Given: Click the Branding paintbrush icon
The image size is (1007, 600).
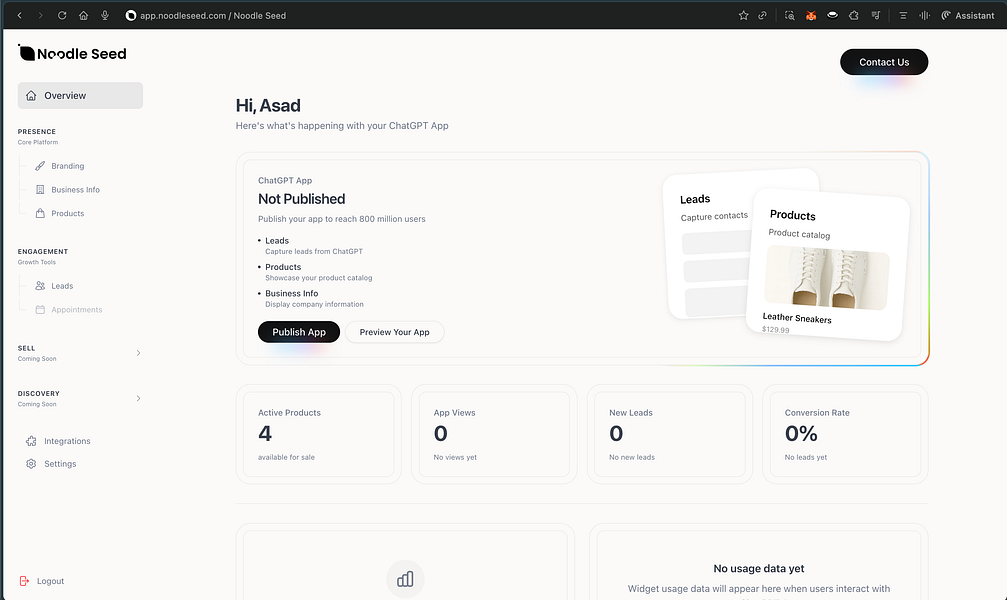Looking at the screenshot, I should point(40,166).
